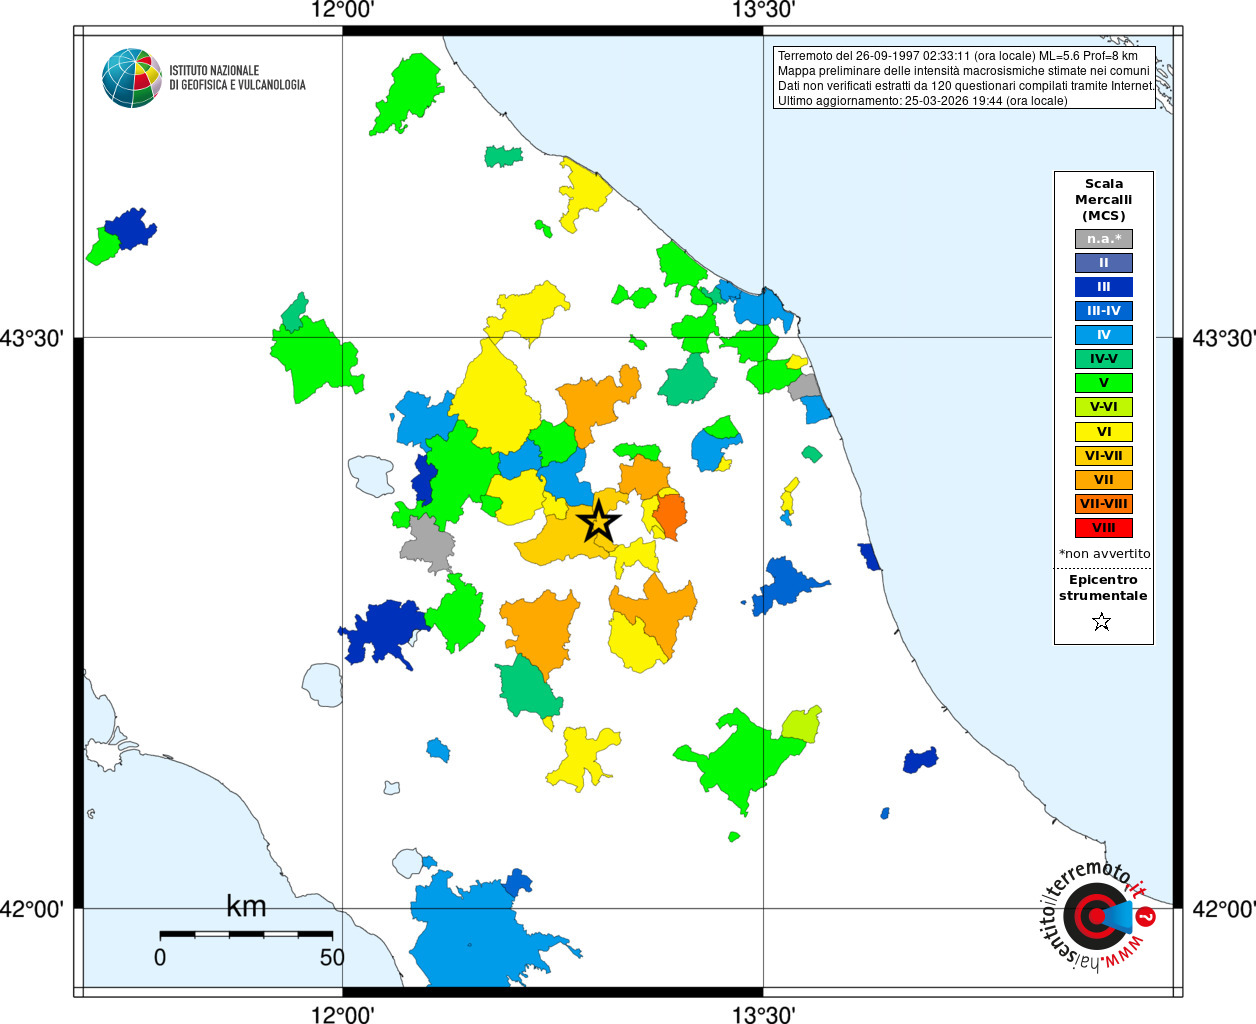
Task: Select the III-IV blue legend swatch
Action: (1104, 311)
